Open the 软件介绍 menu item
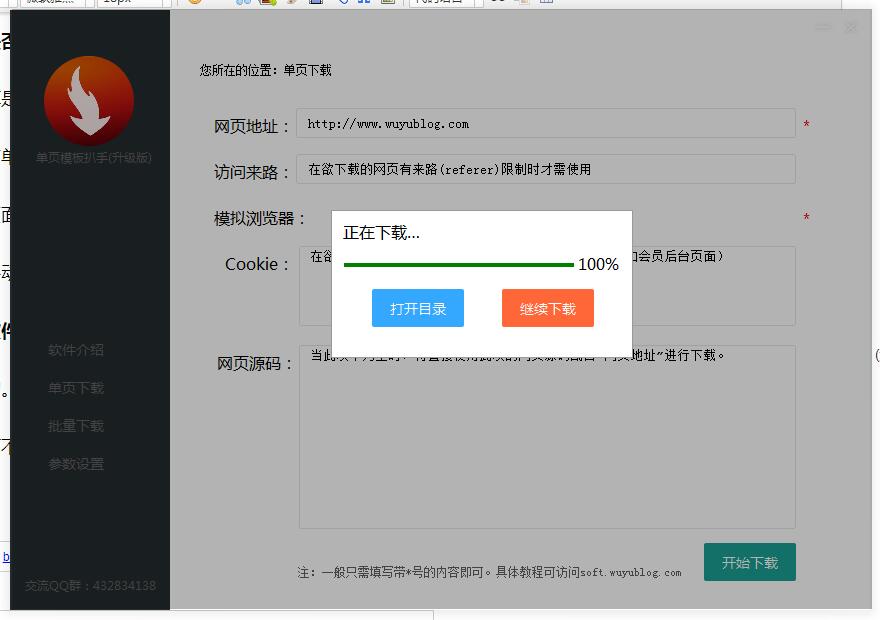This screenshot has width=880, height=620. [x=76, y=350]
